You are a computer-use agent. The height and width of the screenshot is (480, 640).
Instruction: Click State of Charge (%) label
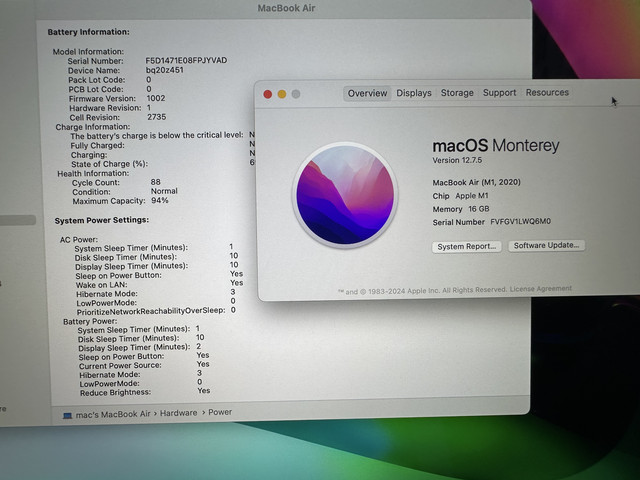(109, 164)
